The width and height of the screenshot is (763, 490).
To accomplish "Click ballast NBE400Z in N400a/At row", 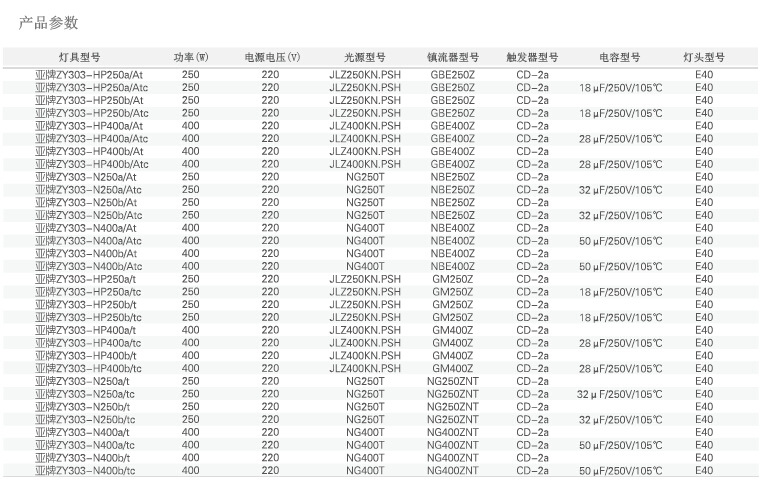I will (x=453, y=228).
